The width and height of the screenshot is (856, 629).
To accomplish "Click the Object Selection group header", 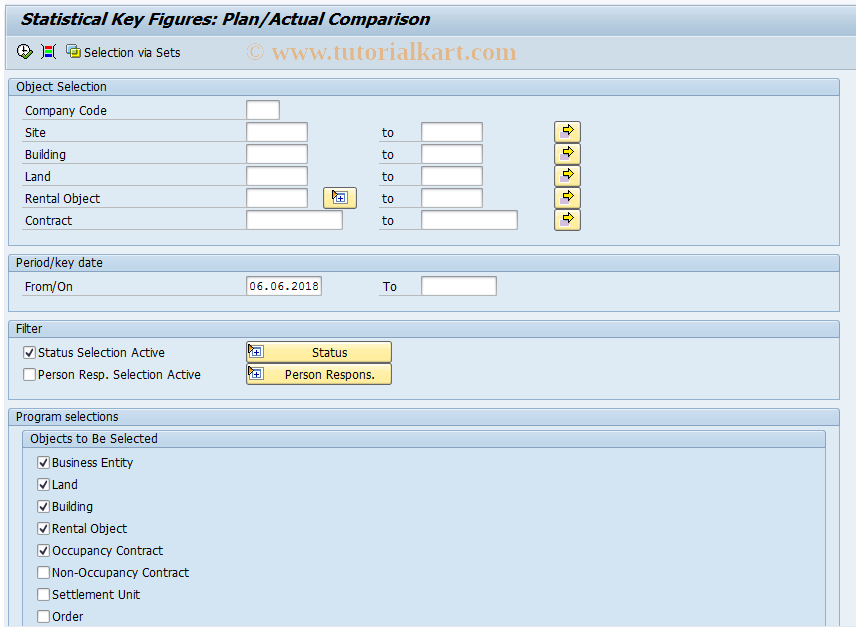I will coord(424,87).
